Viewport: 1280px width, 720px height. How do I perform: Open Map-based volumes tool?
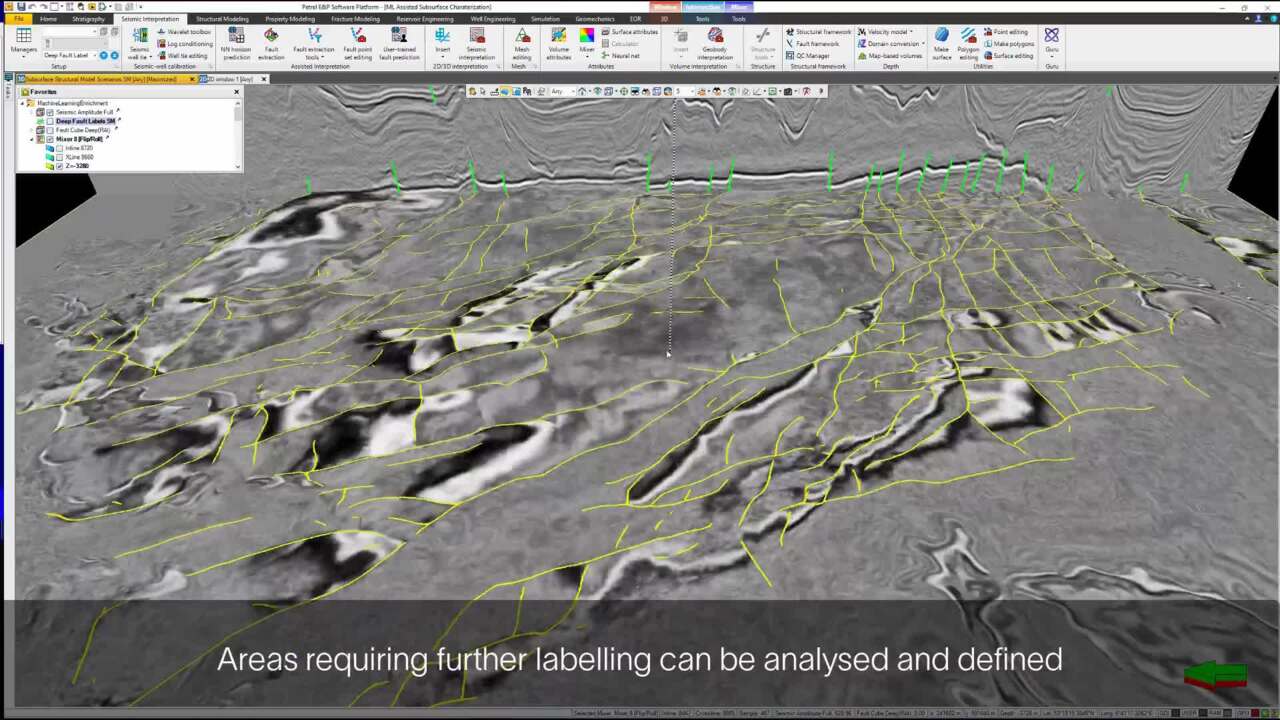click(x=890, y=56)
